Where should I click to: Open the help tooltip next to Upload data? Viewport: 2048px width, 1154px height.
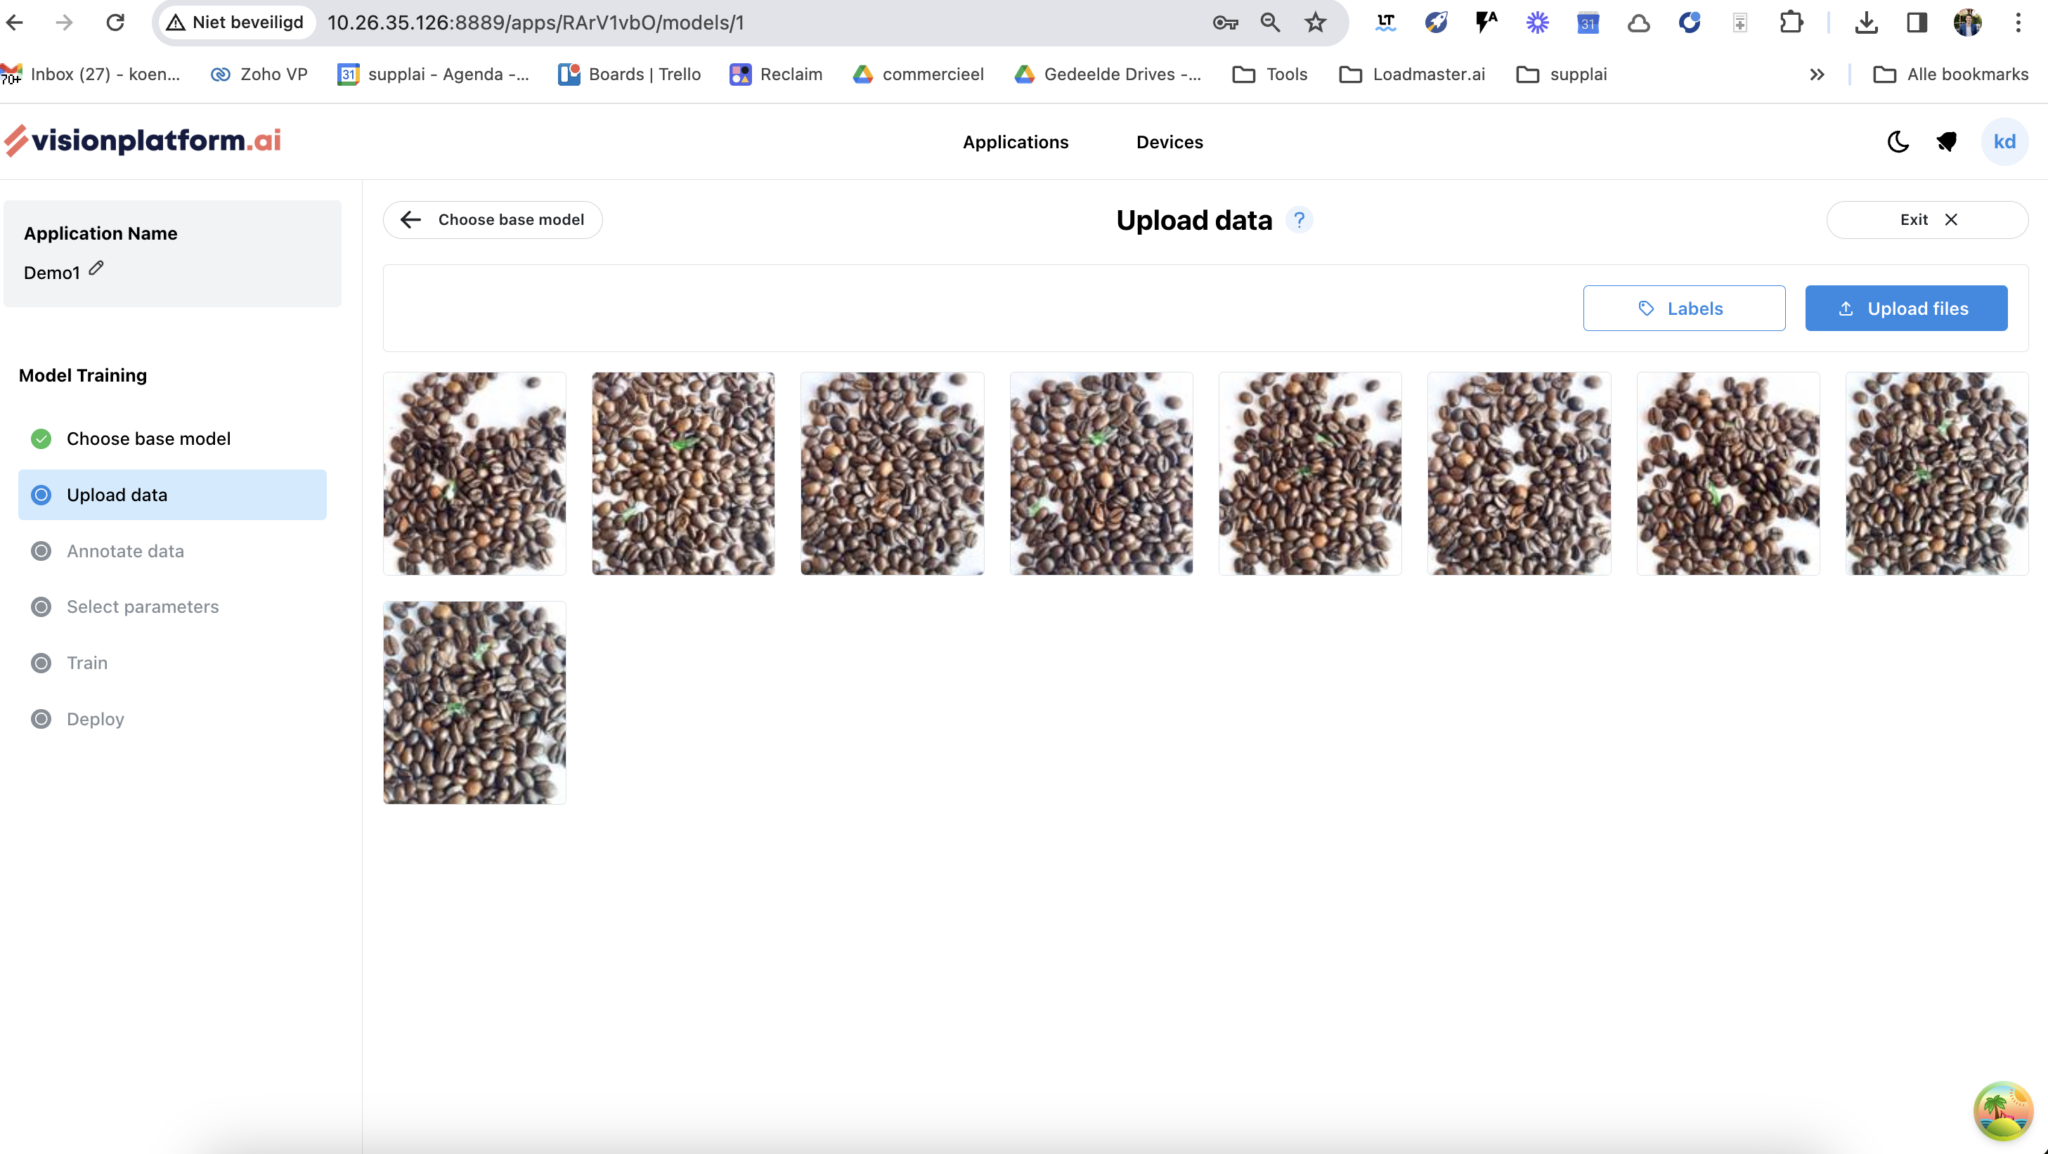click(x=1298, y=220)
